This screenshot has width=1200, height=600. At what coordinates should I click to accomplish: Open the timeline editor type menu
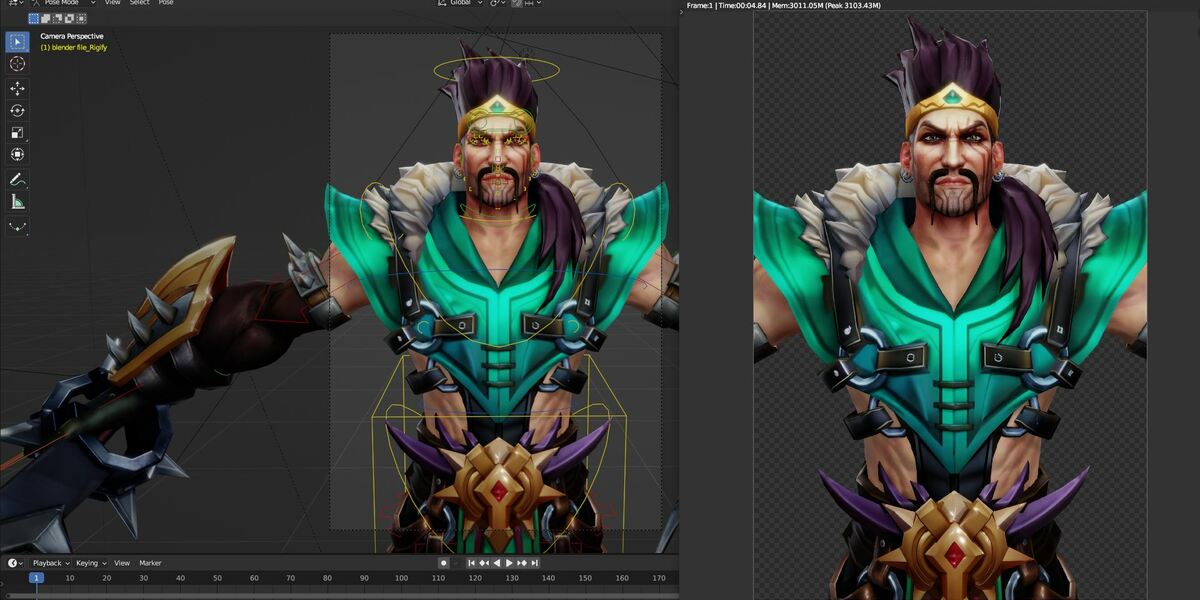pos(16,563)
